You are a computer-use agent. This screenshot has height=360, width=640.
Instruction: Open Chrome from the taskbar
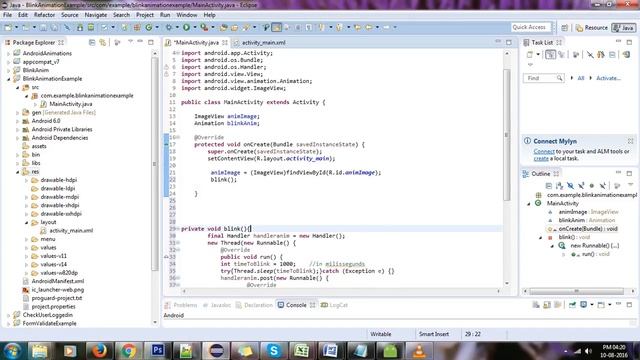click(129, 351)
